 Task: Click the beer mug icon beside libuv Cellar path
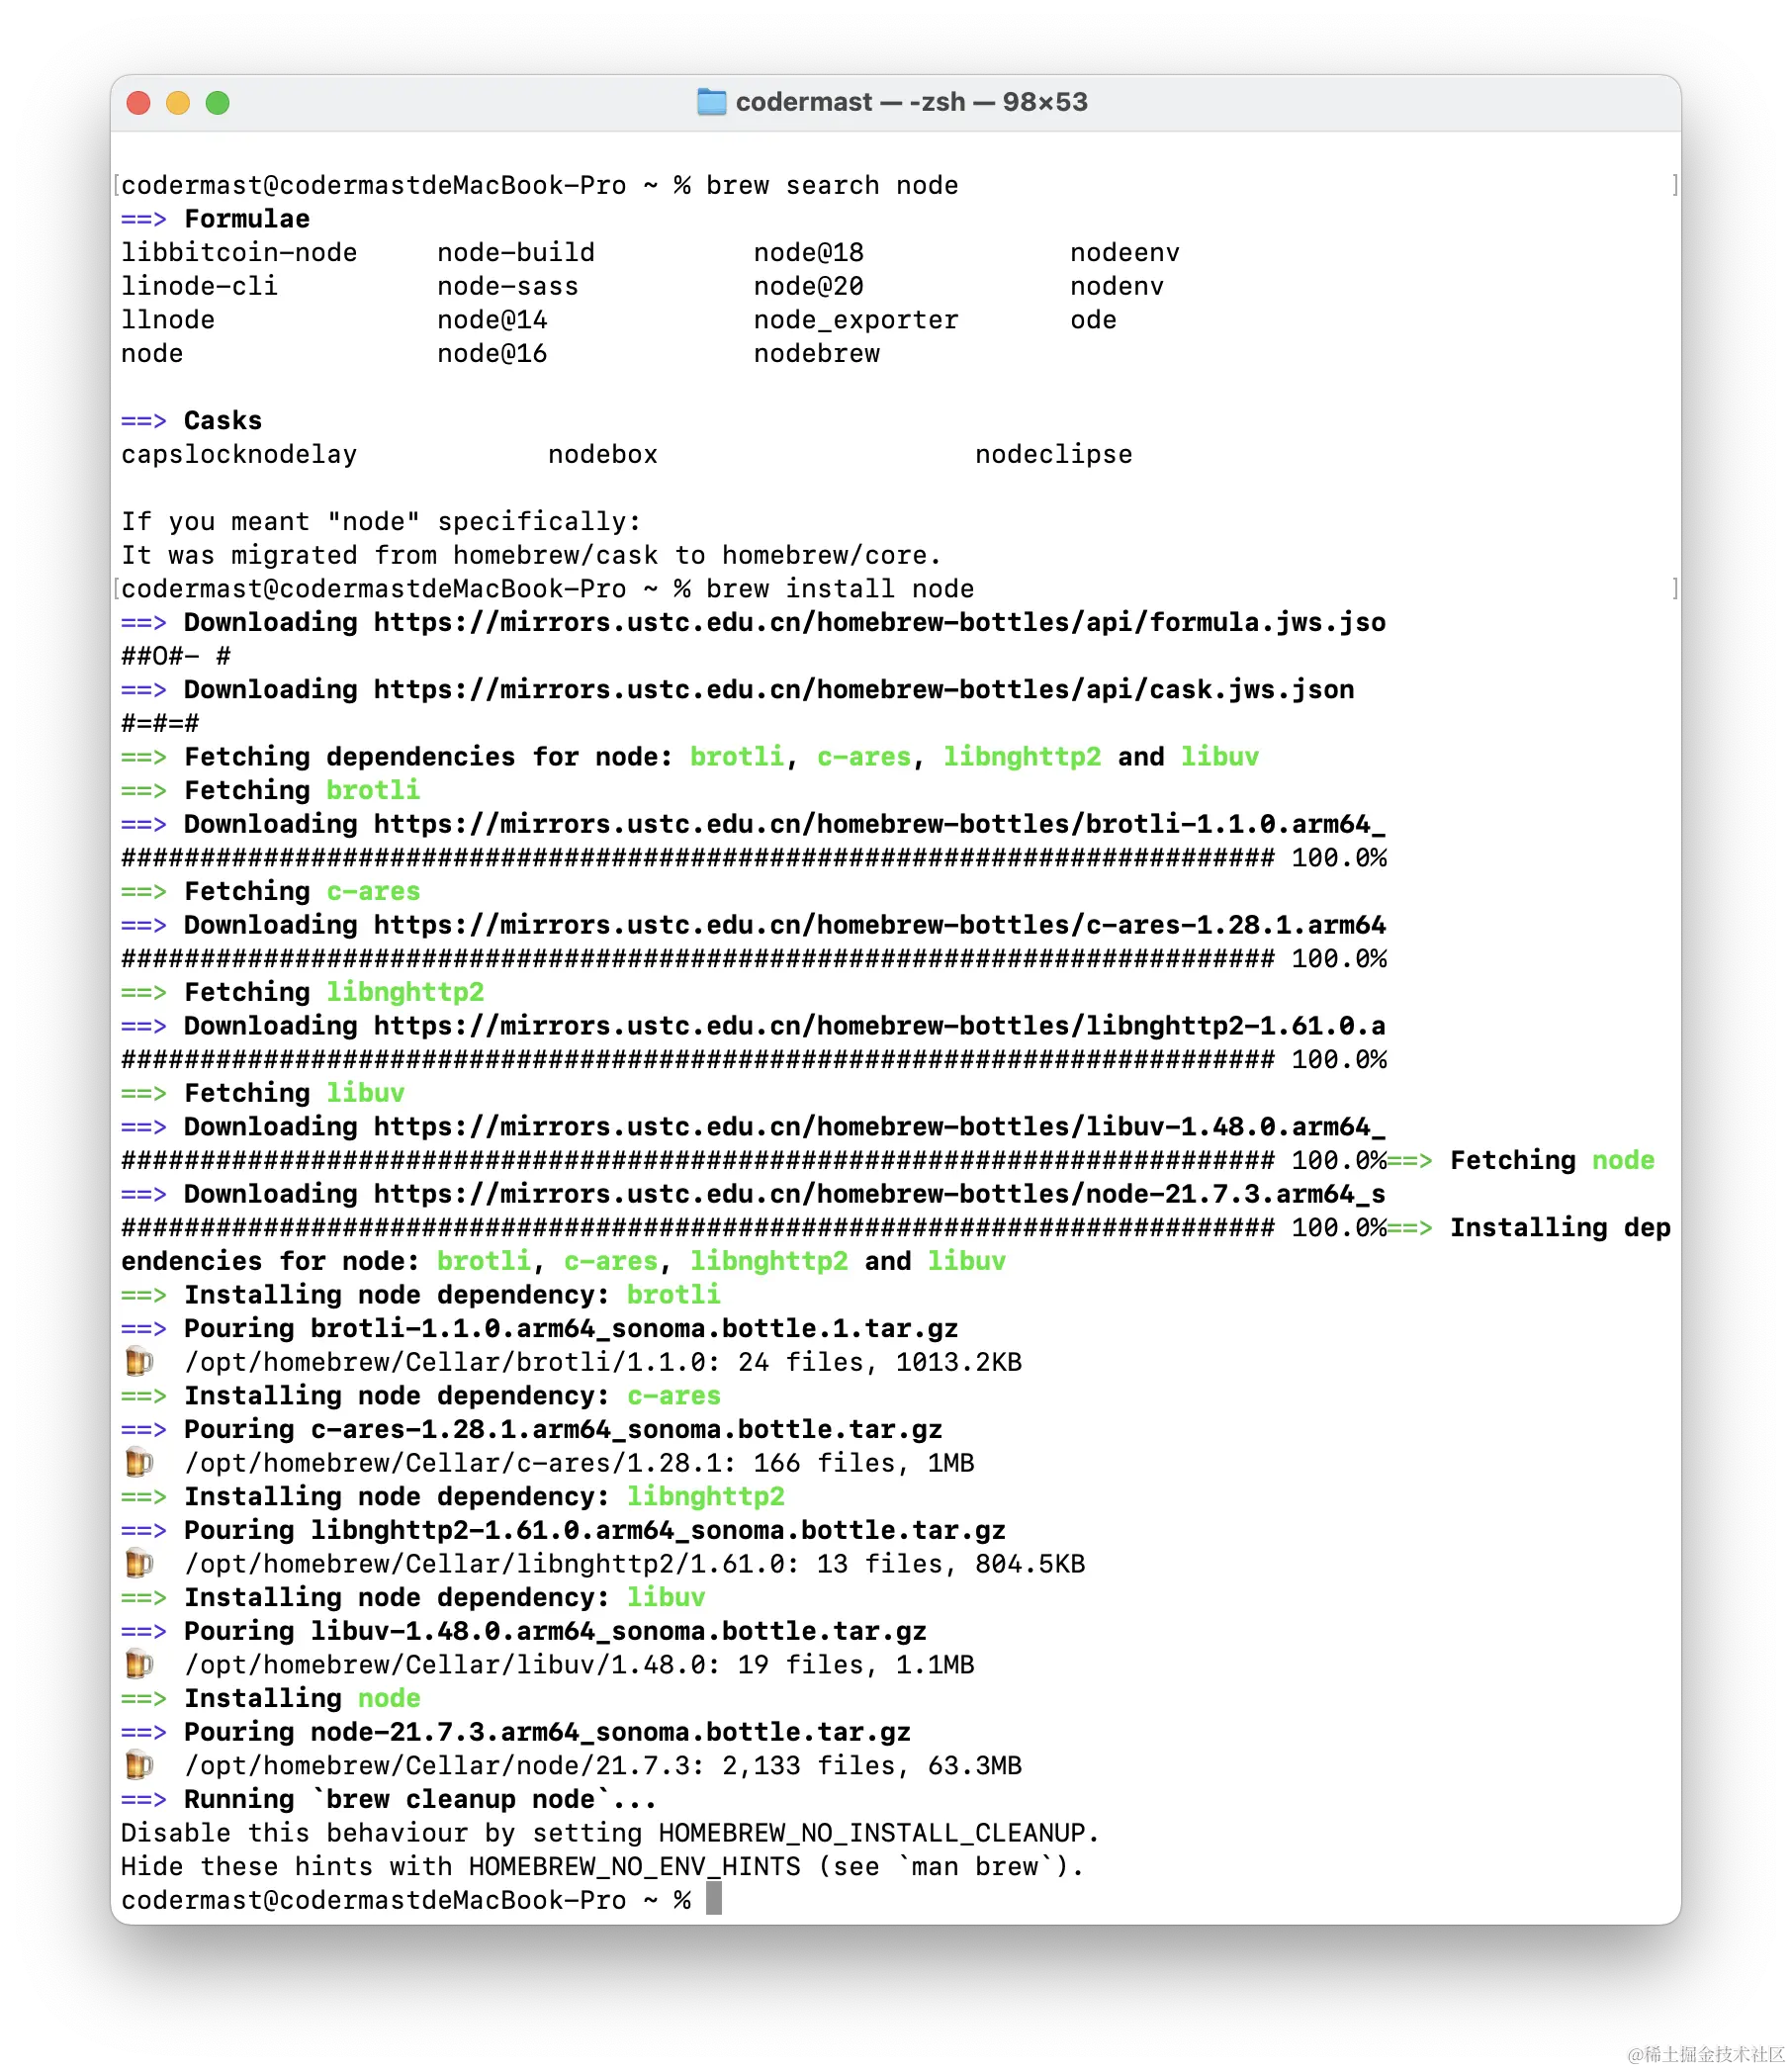[x=139, y=1665]
